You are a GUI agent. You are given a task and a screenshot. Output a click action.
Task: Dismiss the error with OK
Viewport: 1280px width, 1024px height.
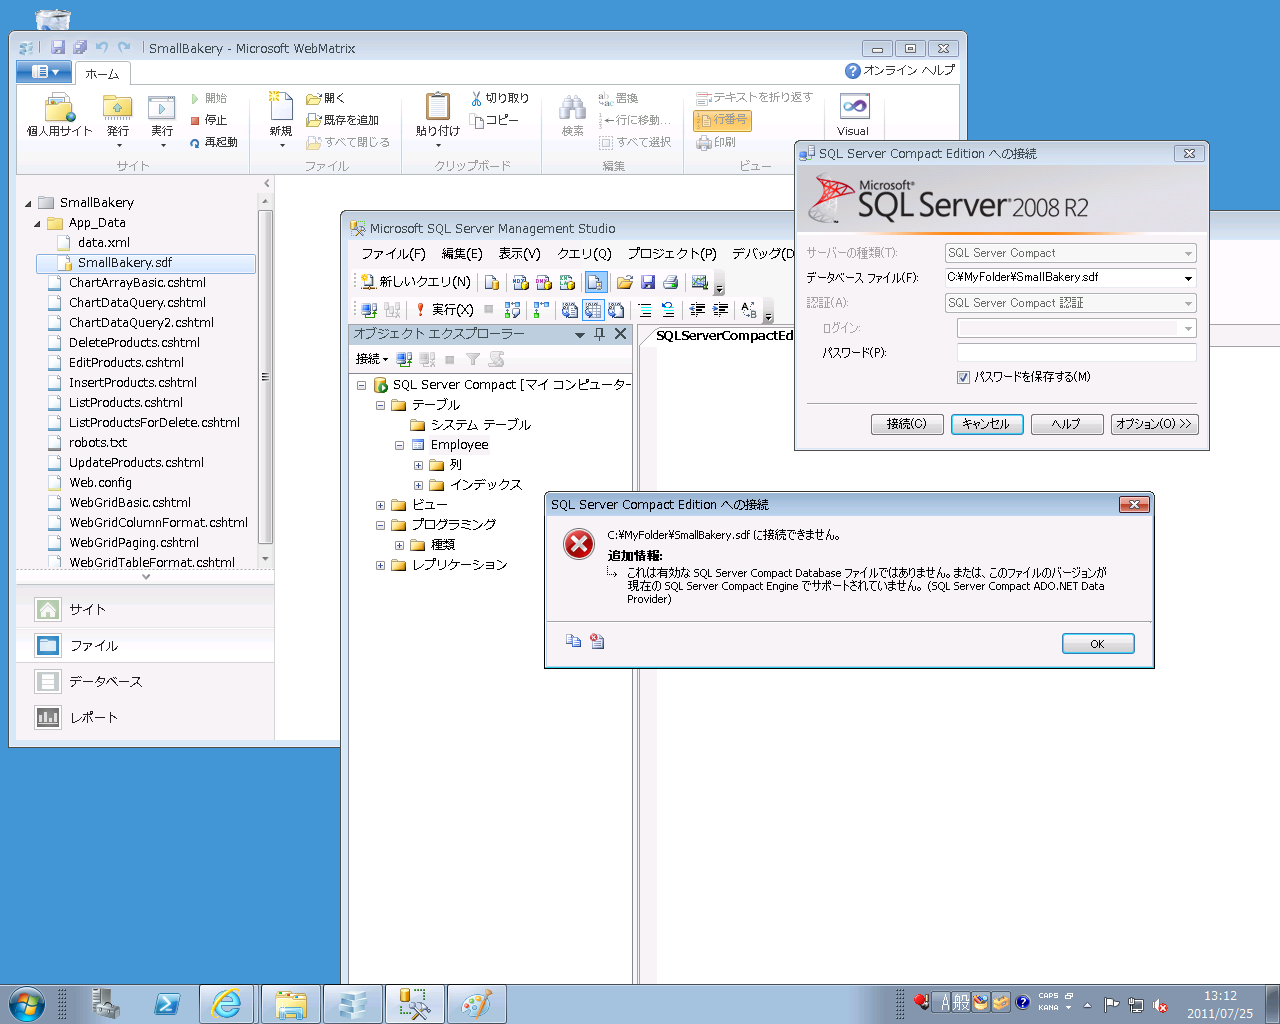[1097, 643]
